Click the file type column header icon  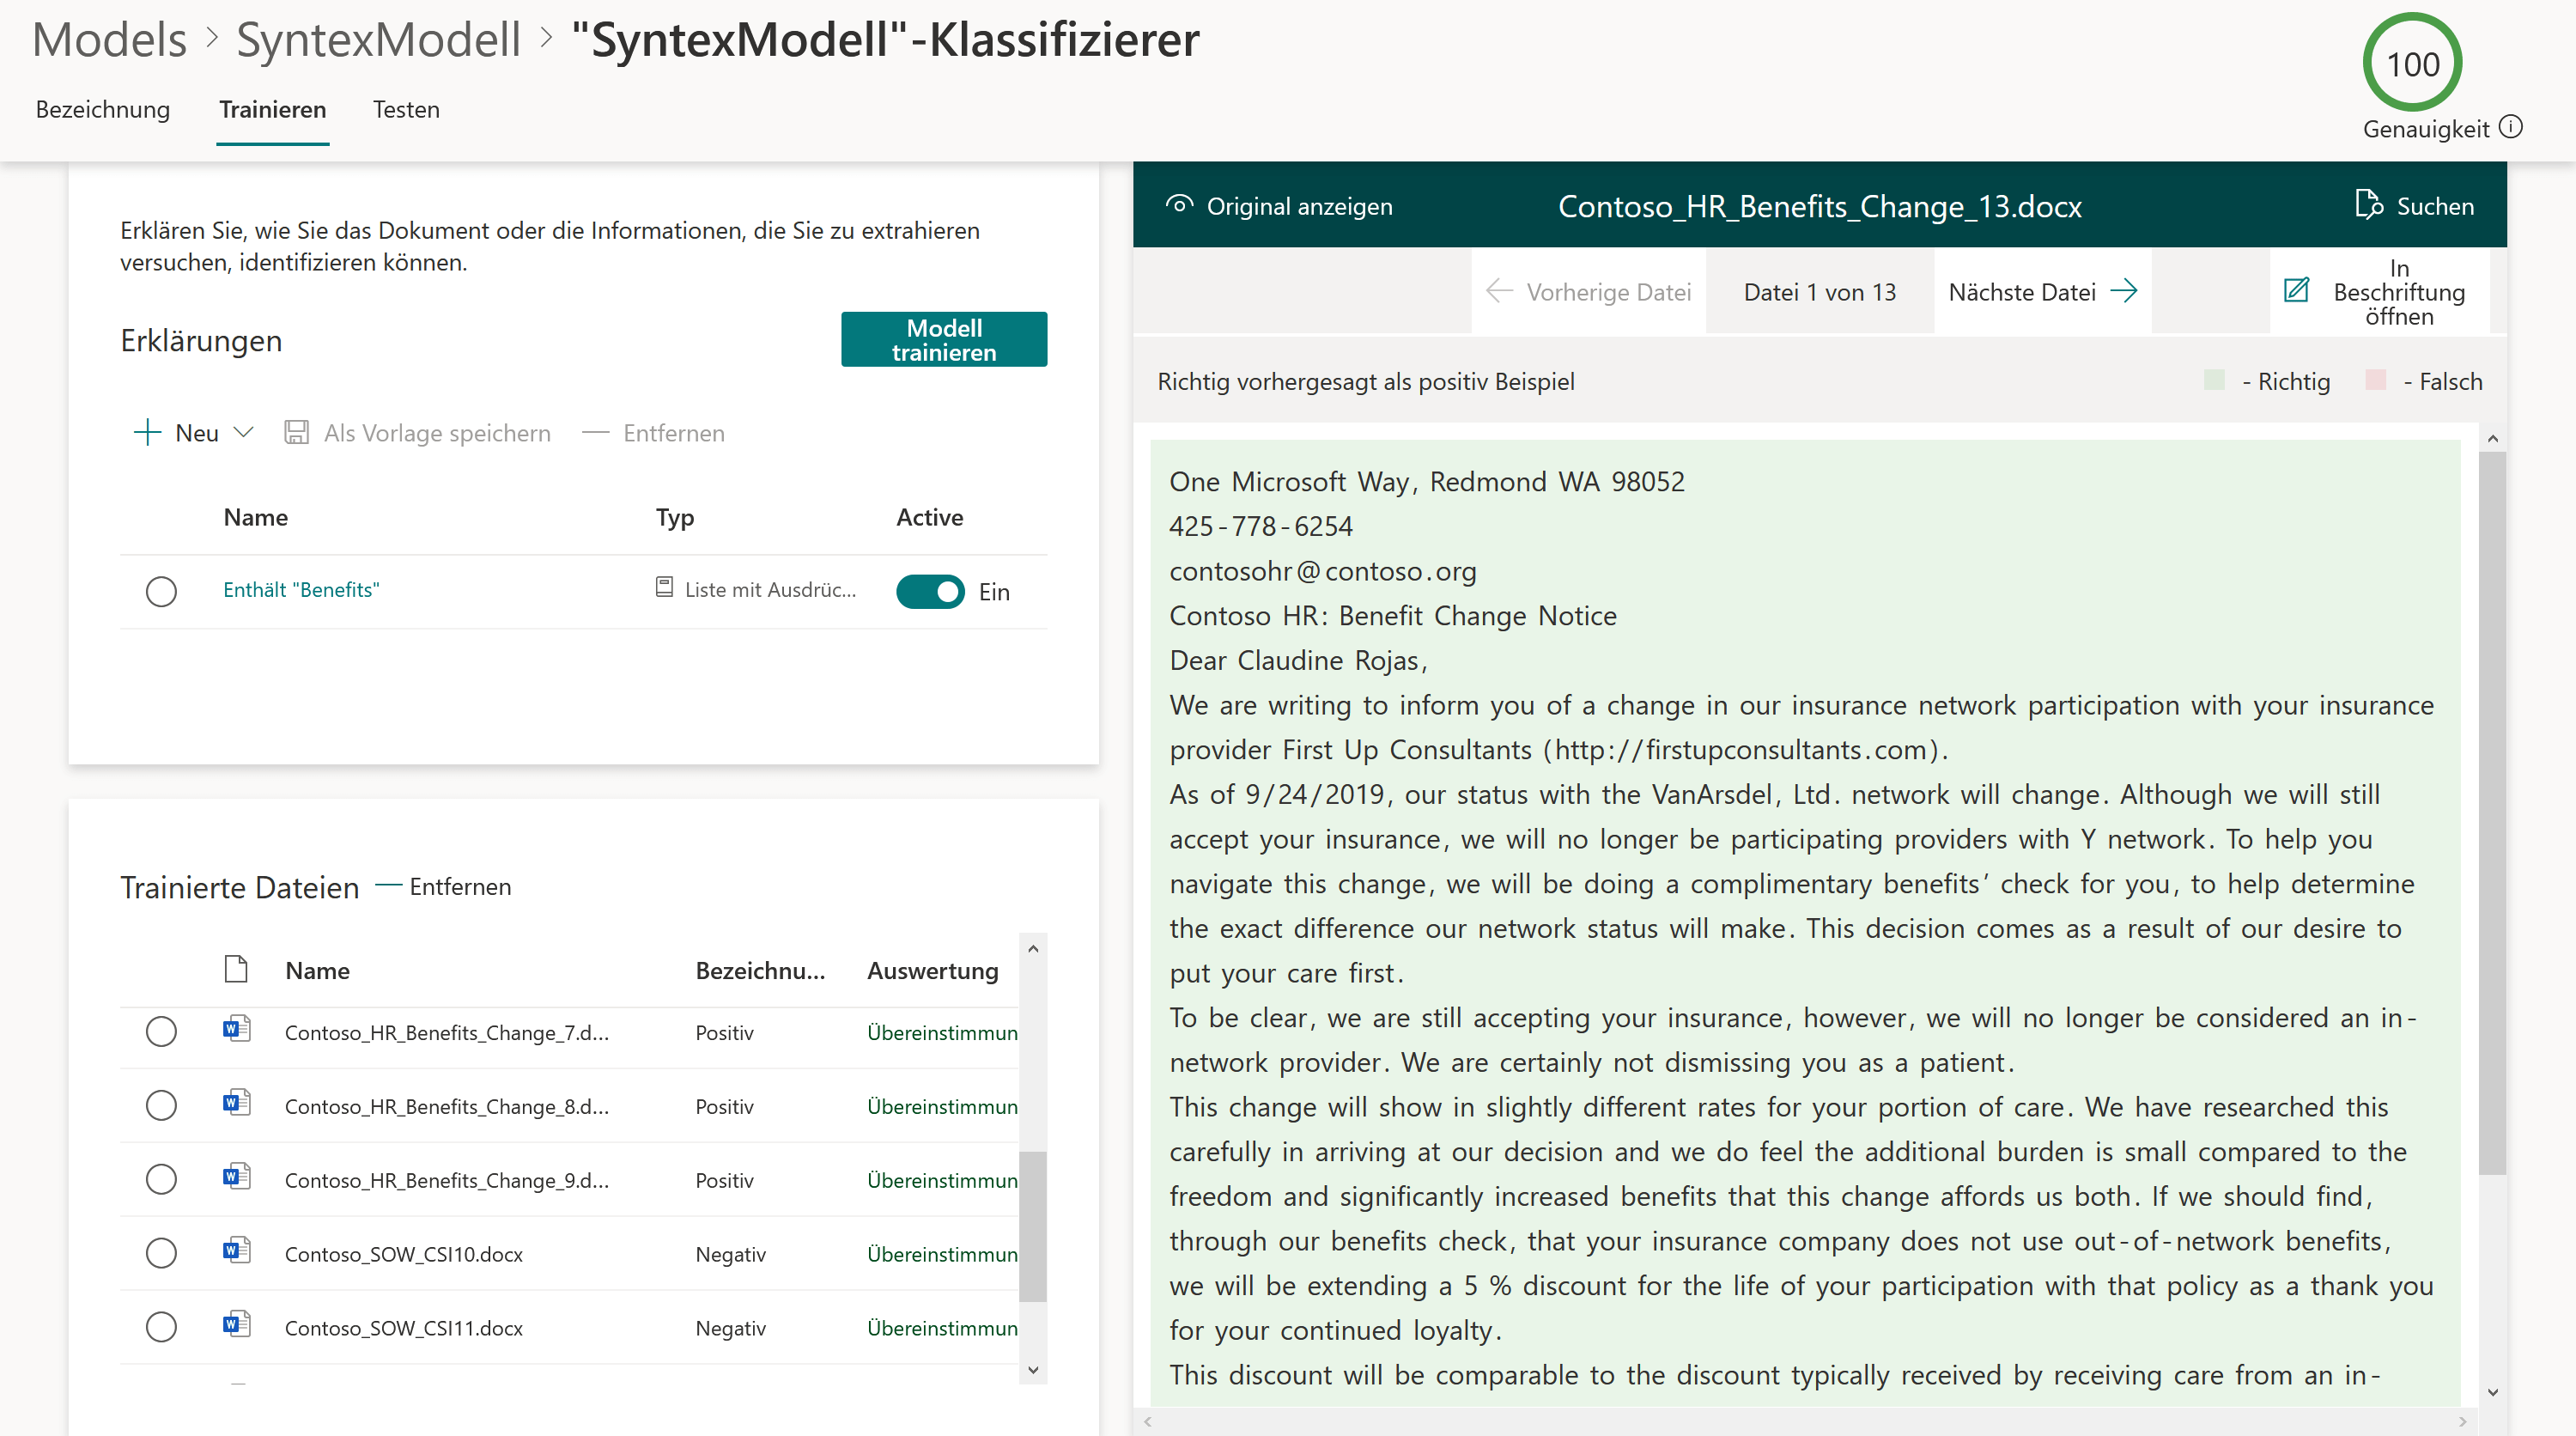236,969
